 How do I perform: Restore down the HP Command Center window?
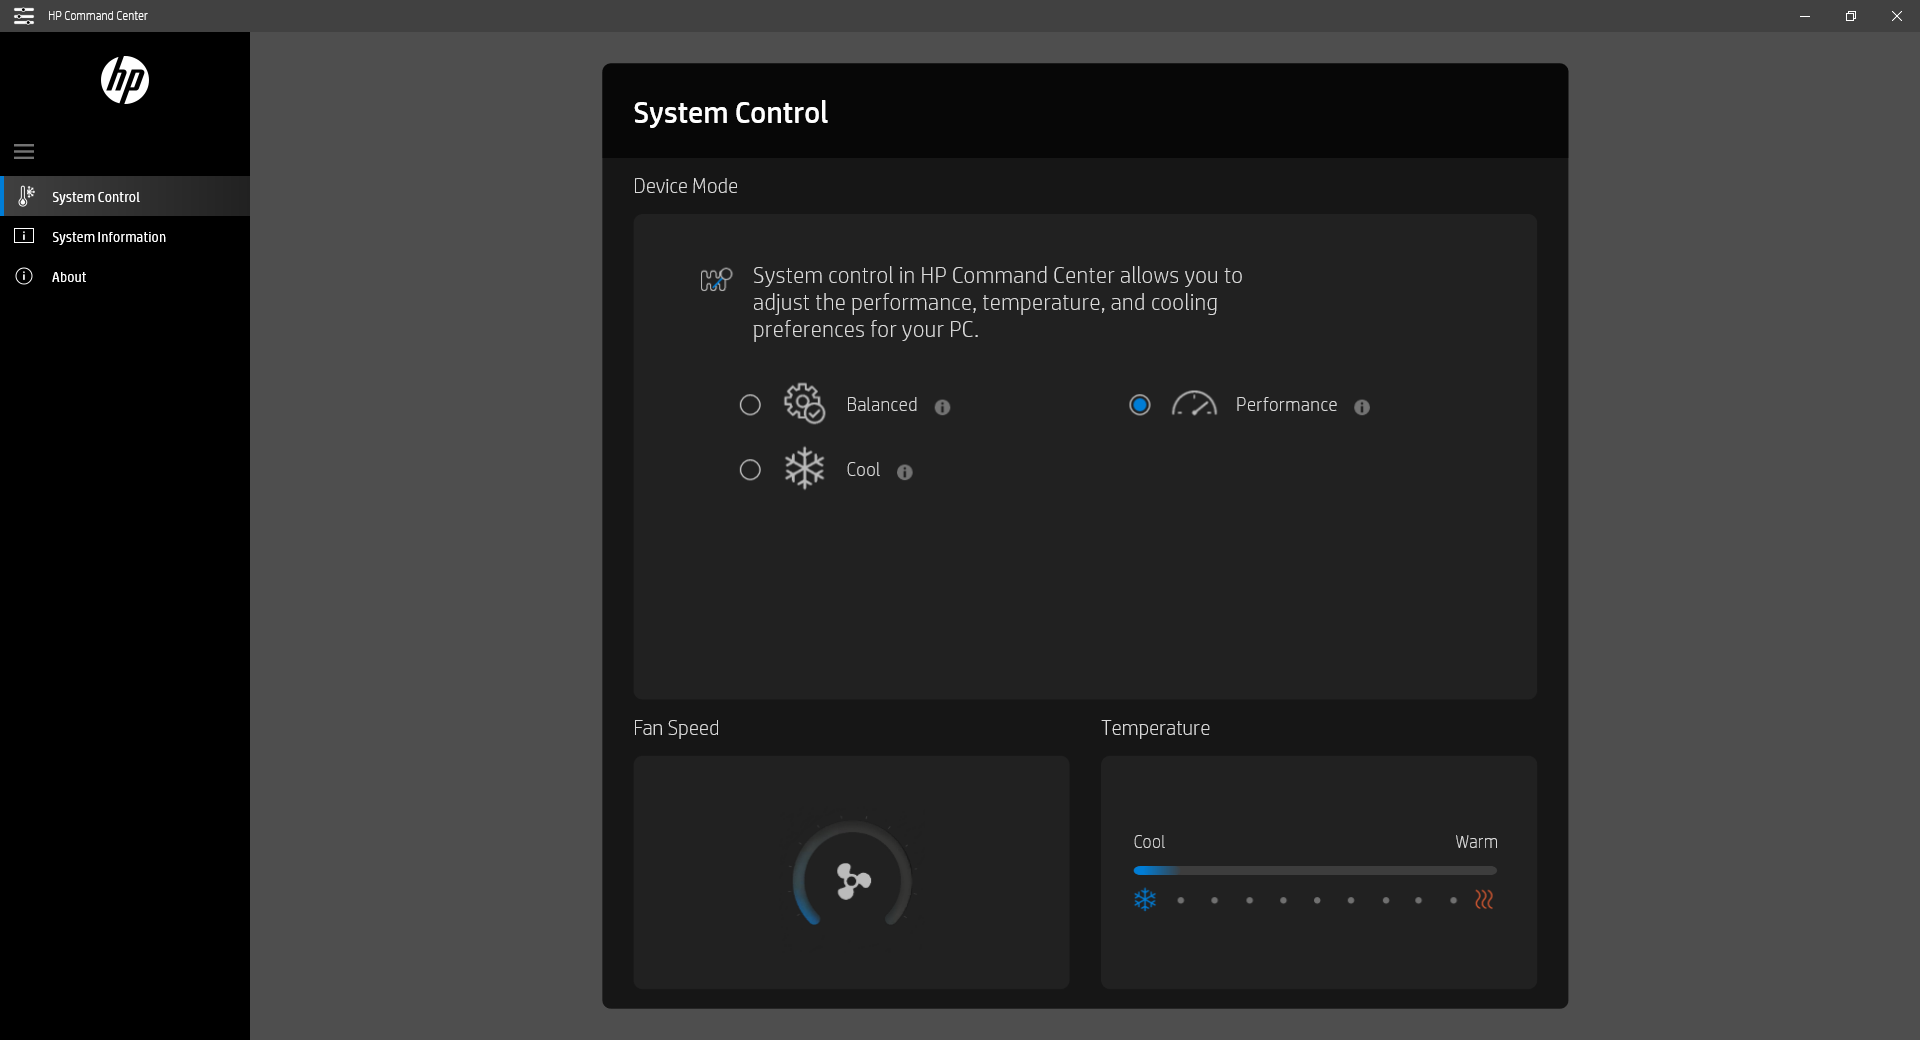tap(1851, 16)
